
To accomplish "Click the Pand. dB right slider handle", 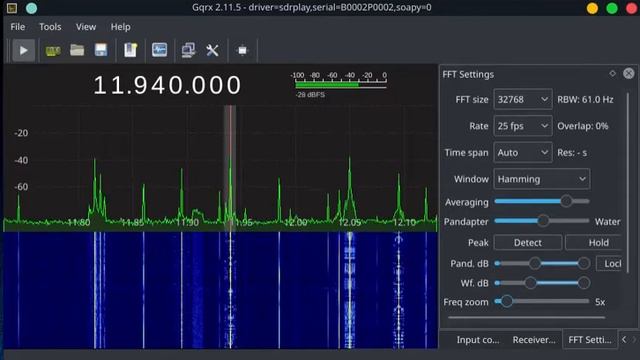I will click(x=584, y=263).
